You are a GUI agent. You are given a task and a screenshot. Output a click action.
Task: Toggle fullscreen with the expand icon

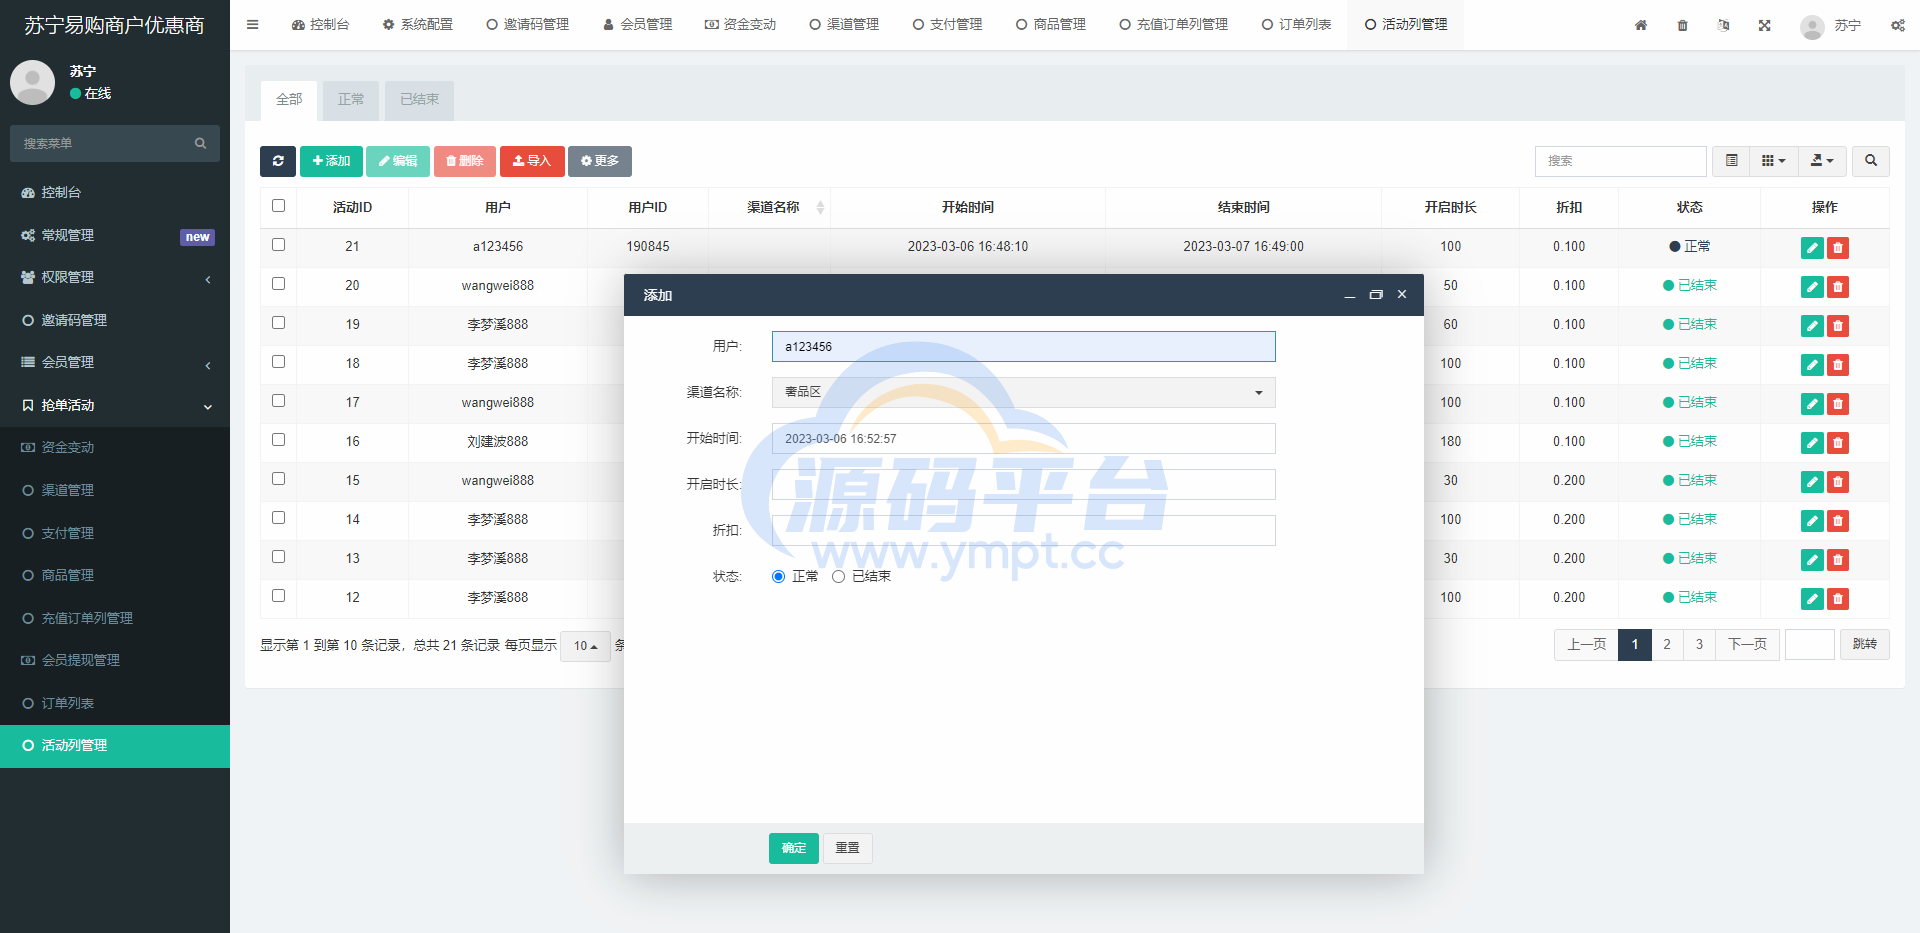click(1765, 25)
